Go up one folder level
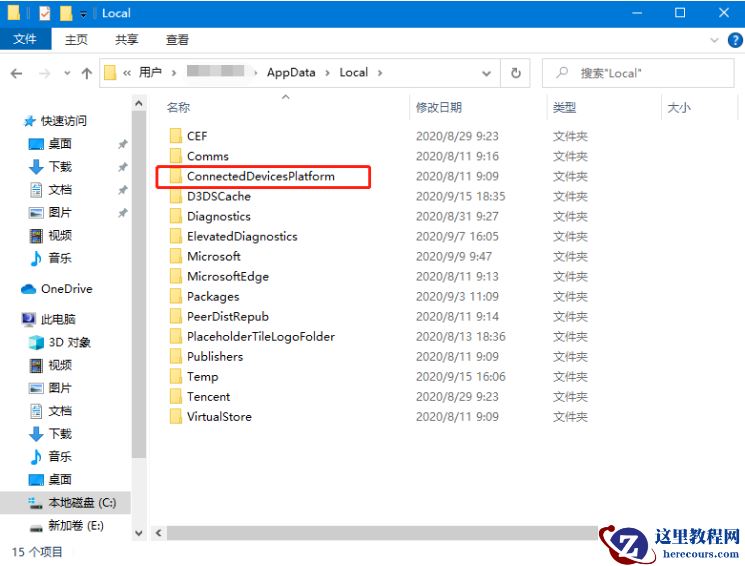Screen dimensions: 745x566 click(x=86, y=73)
